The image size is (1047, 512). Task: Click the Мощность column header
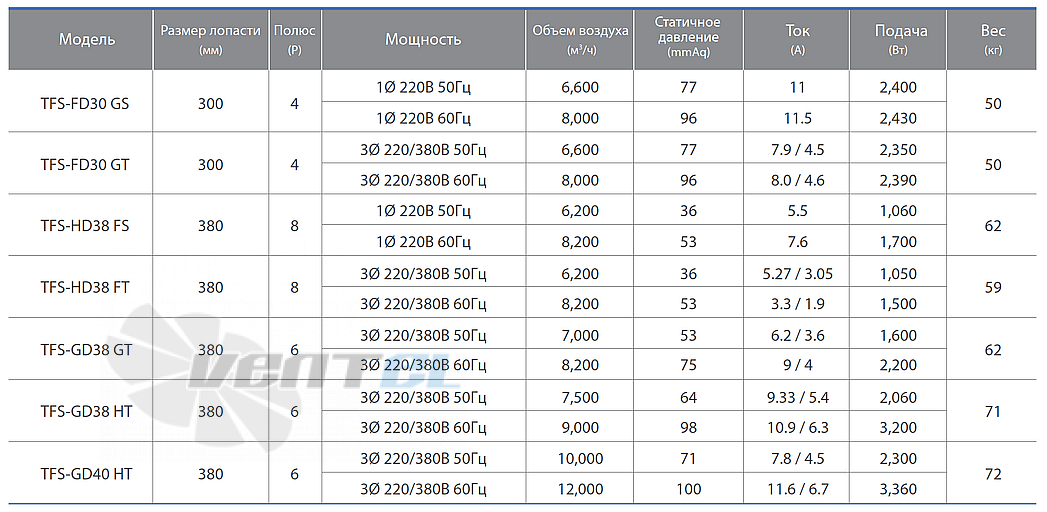click(x=423, y=39)
